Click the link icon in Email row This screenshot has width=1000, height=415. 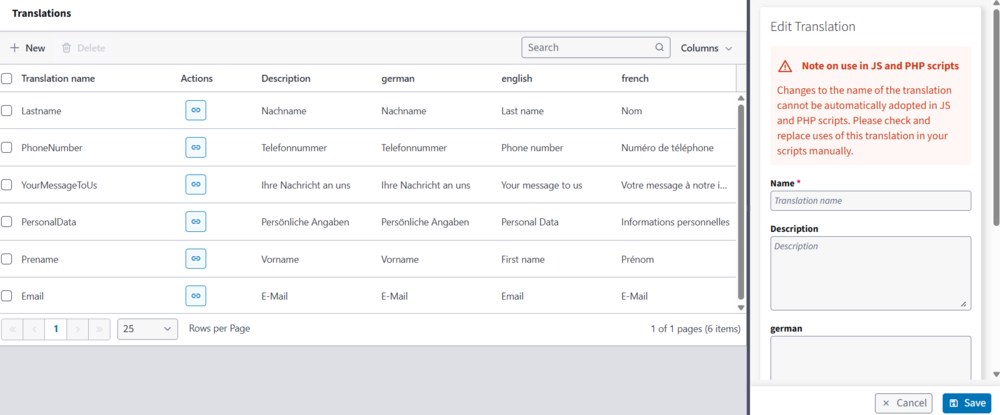(196, 296)
